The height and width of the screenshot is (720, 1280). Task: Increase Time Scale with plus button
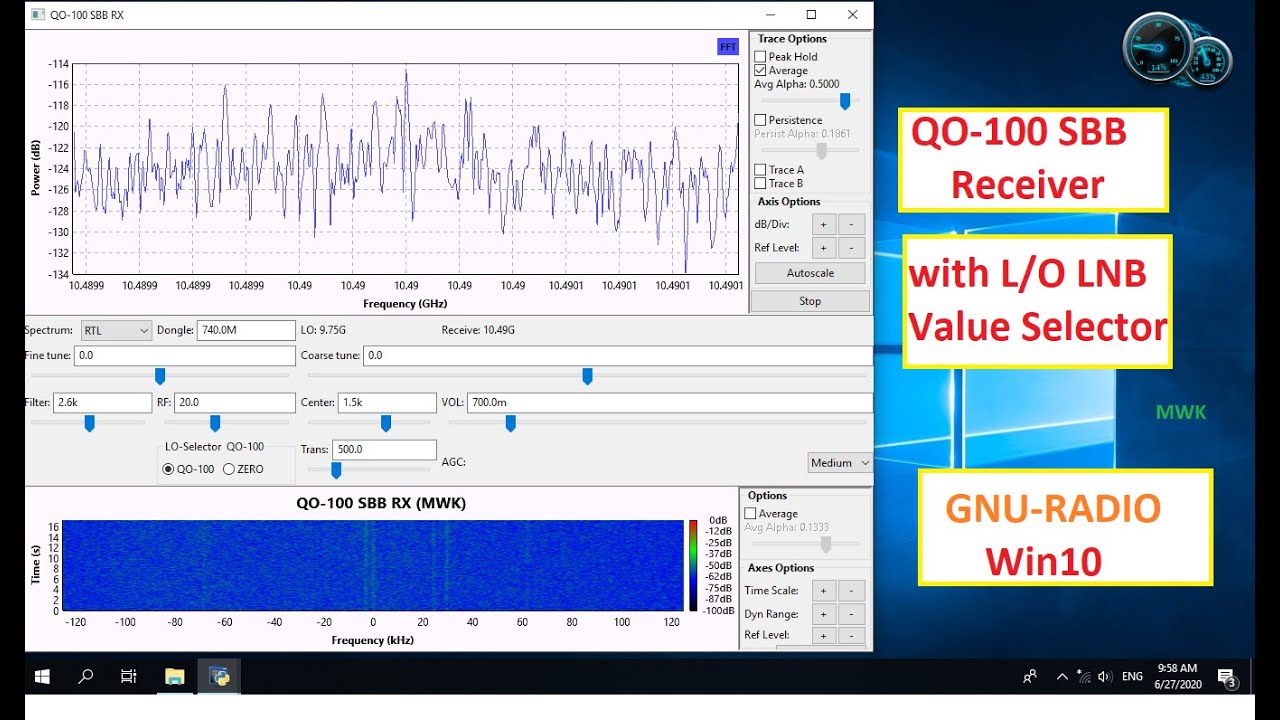point(823,591)
